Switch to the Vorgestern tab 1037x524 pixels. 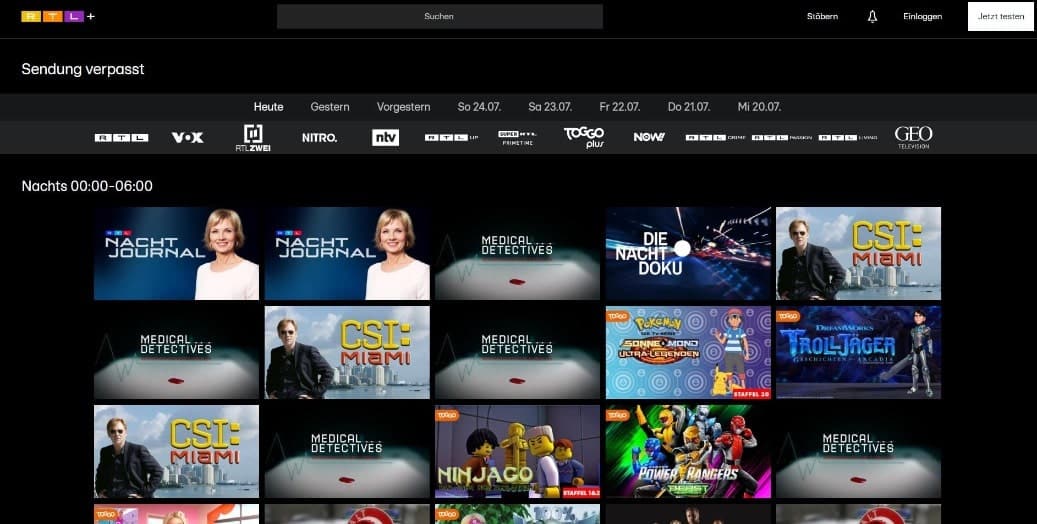pos(403,107)
